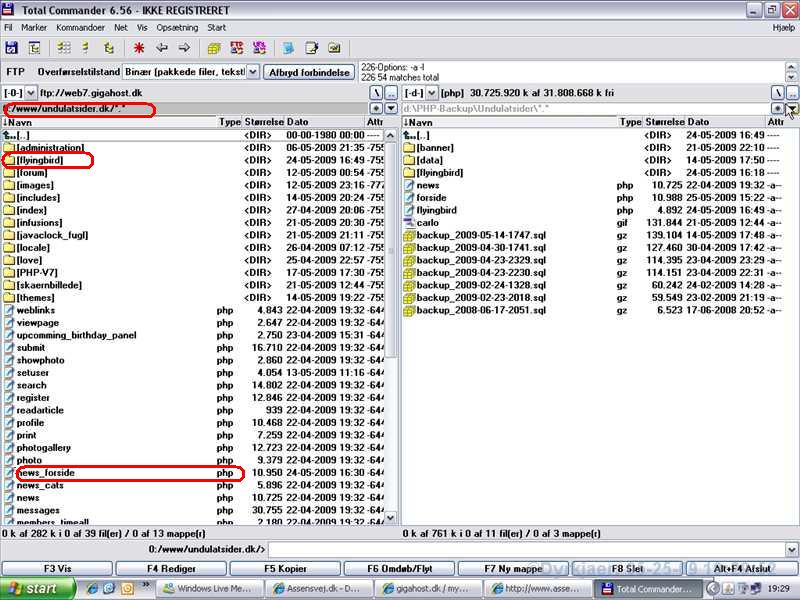Image resolution: width=800 pixels, height=600 pixels.
Task: Open right panel directory history arrow
Action: (791, 109)
